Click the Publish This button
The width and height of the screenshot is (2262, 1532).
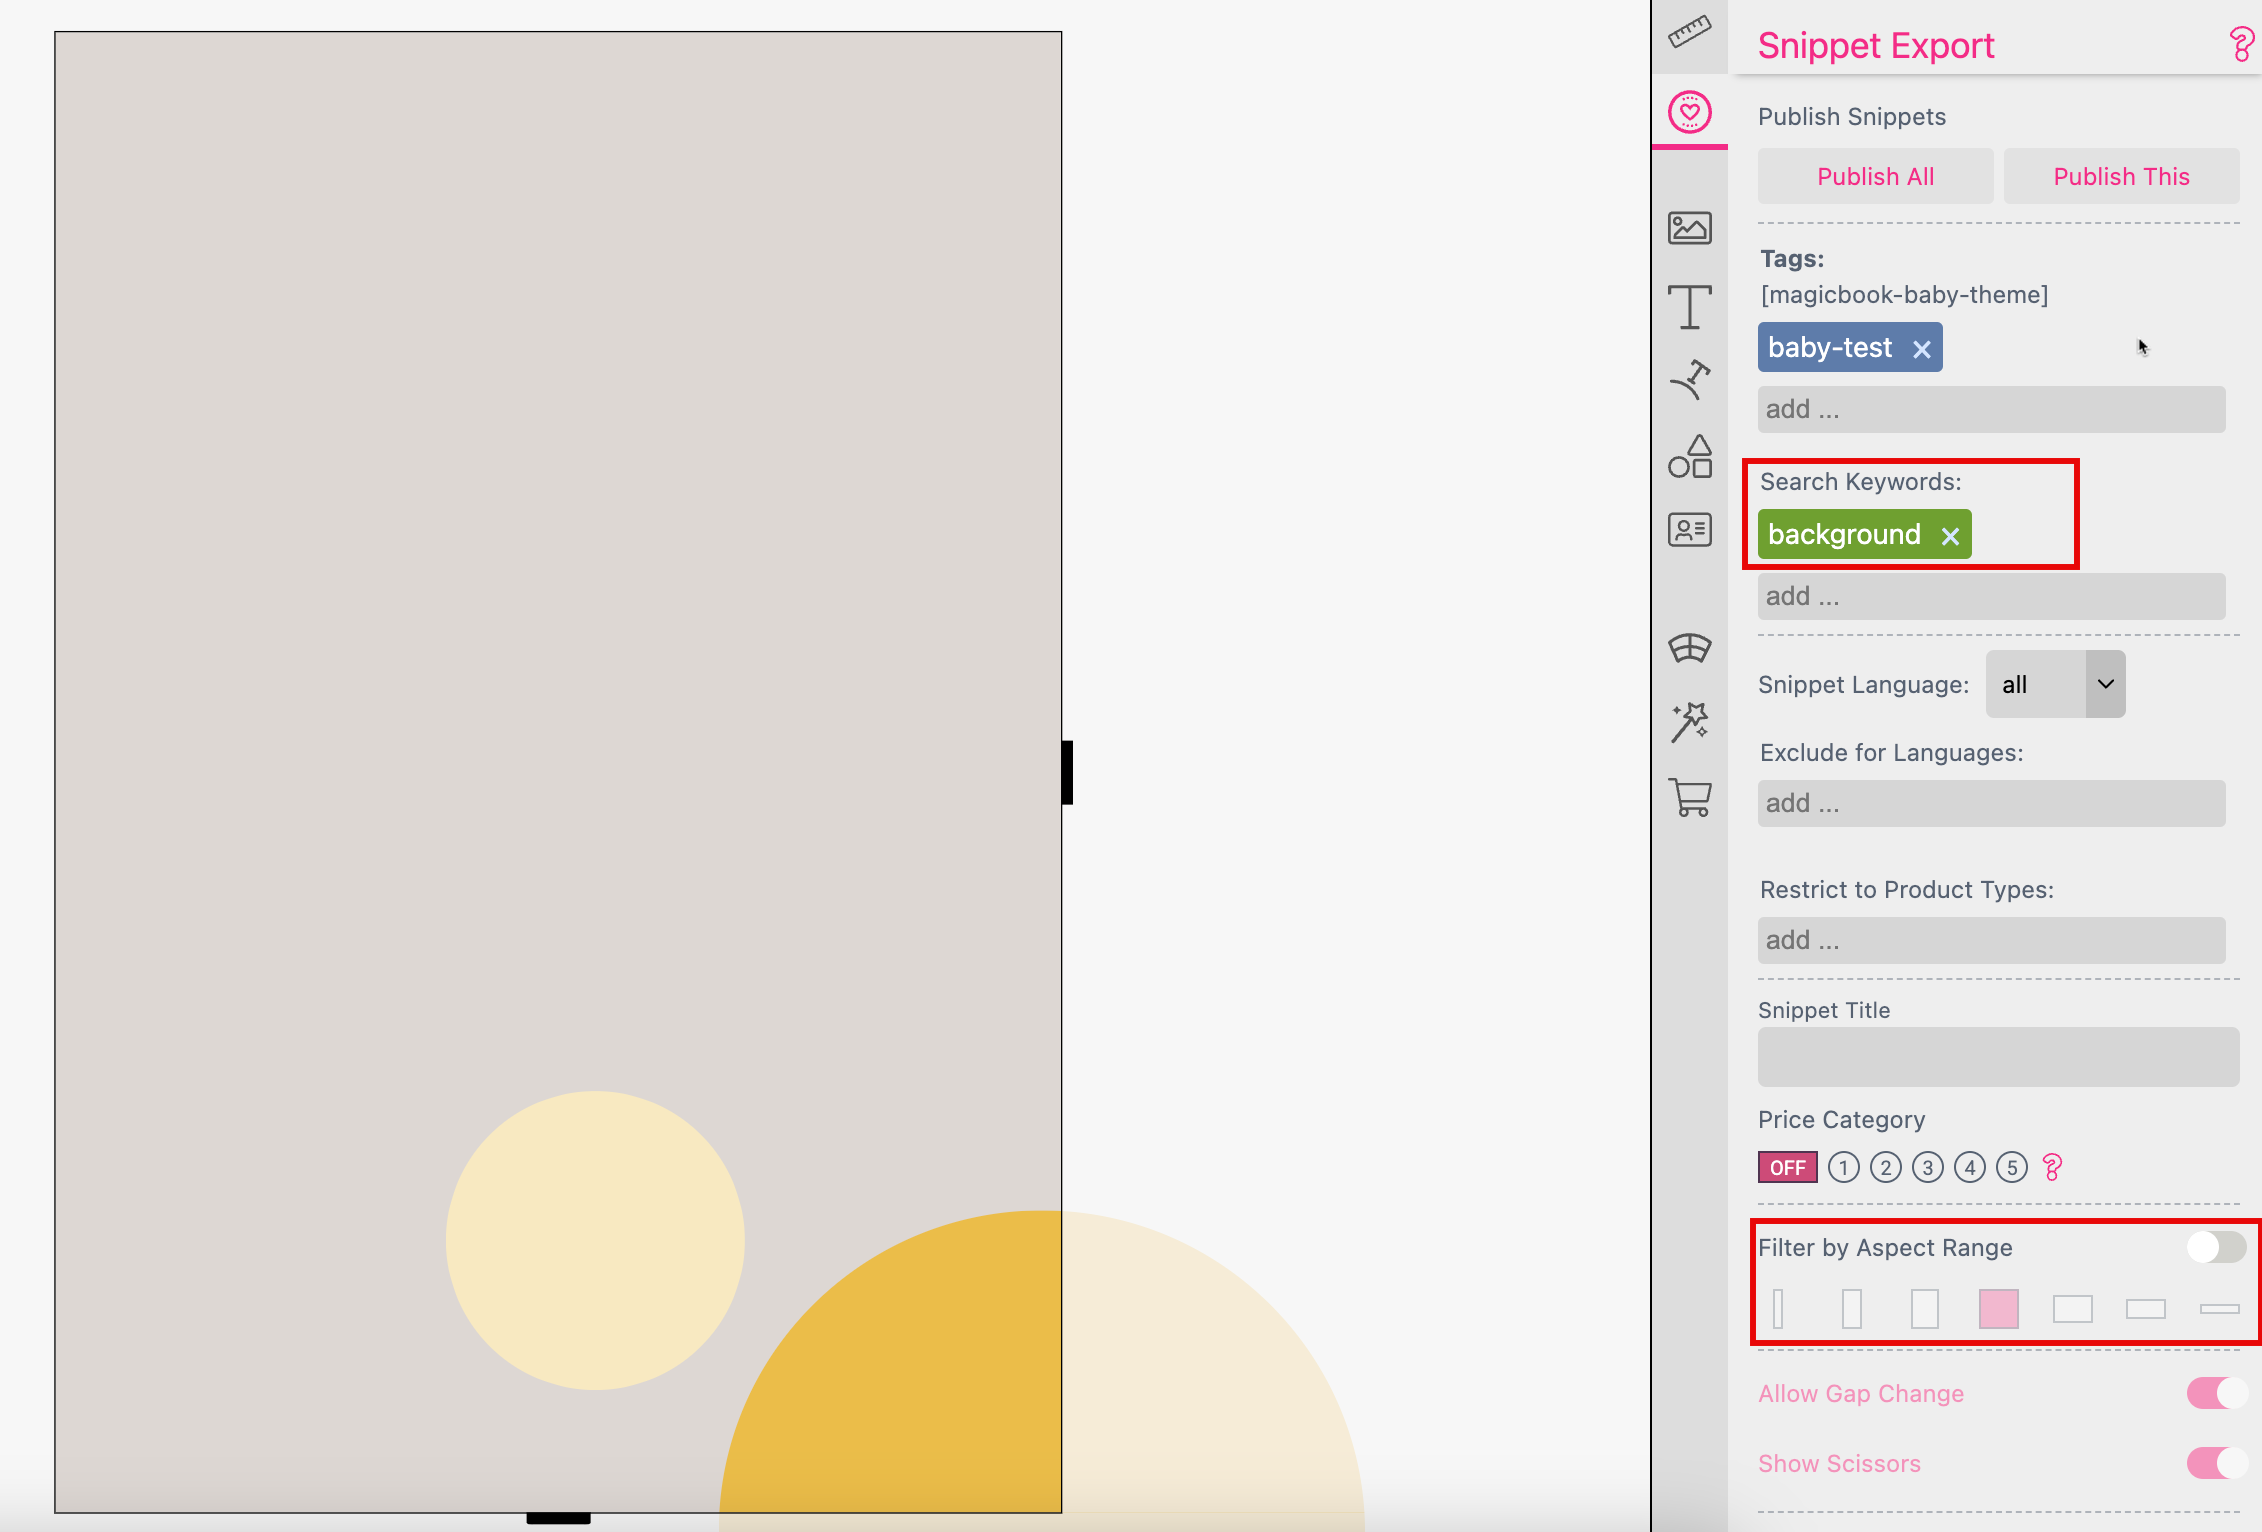[2121, 176]
